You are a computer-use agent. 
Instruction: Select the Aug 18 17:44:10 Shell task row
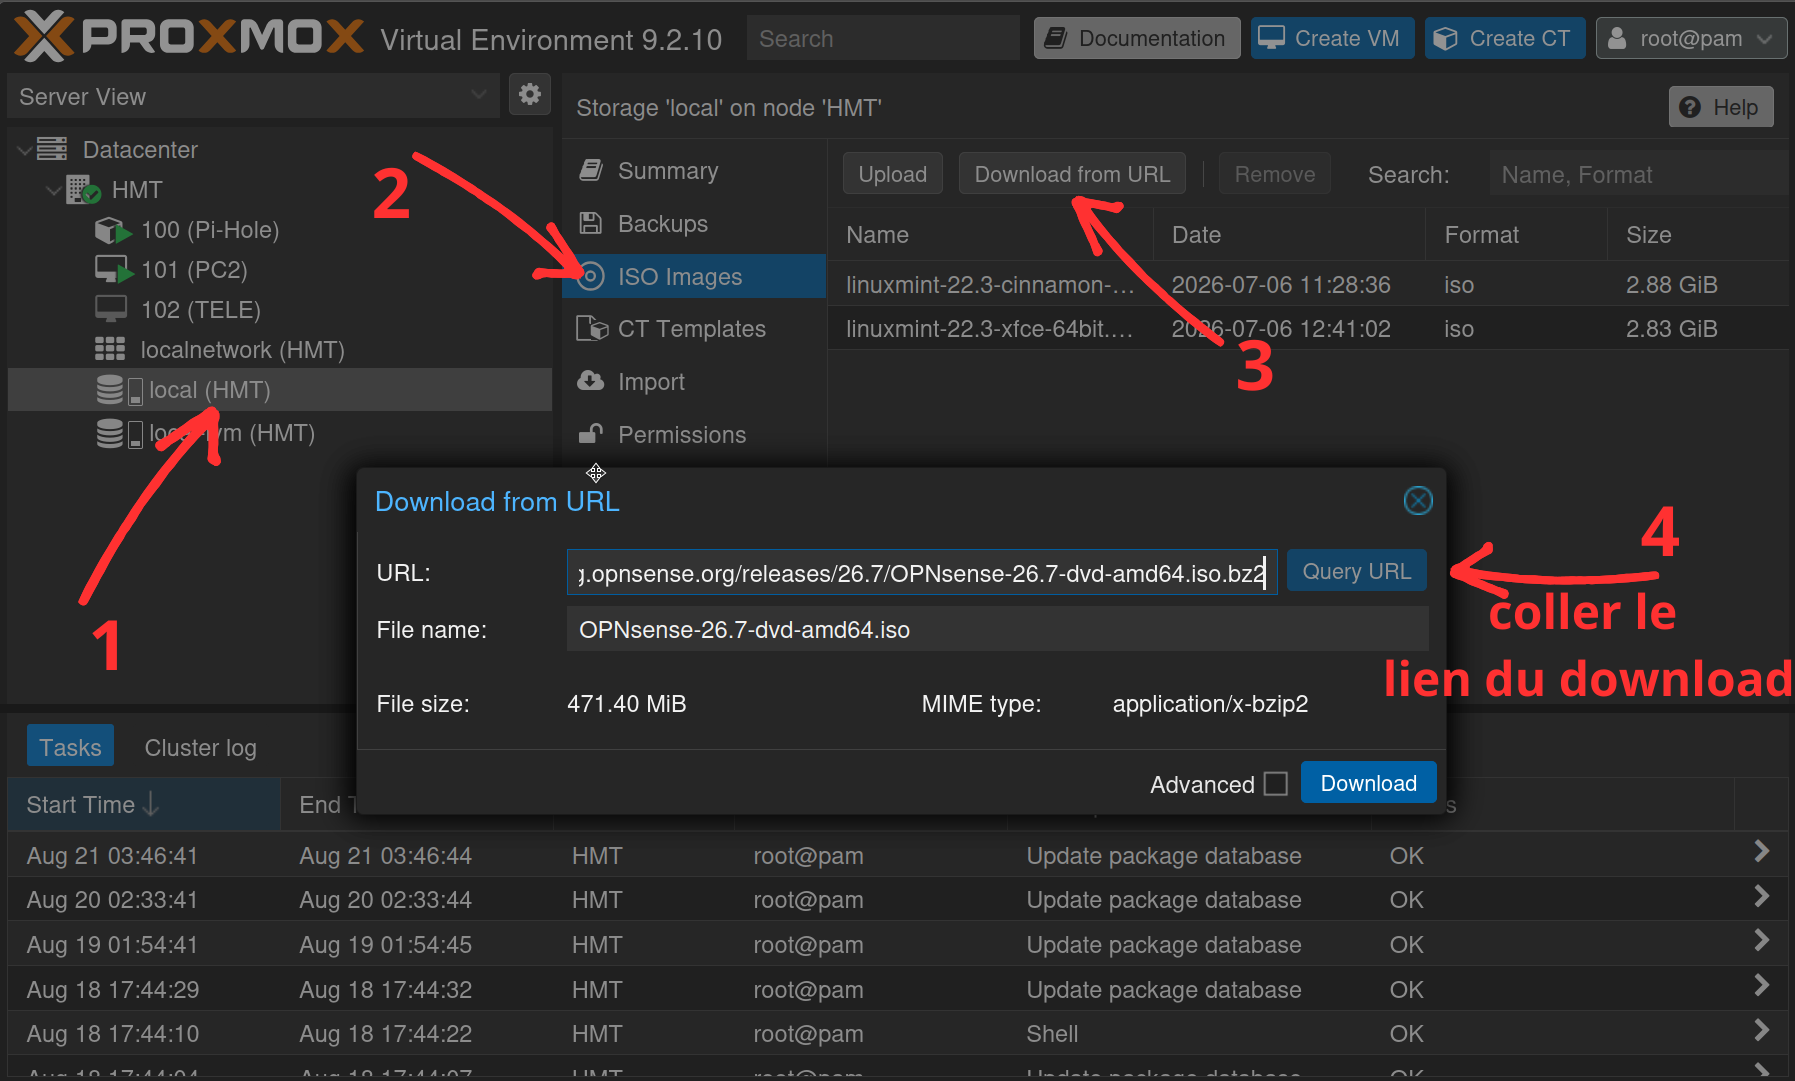tap(898, 1033)
